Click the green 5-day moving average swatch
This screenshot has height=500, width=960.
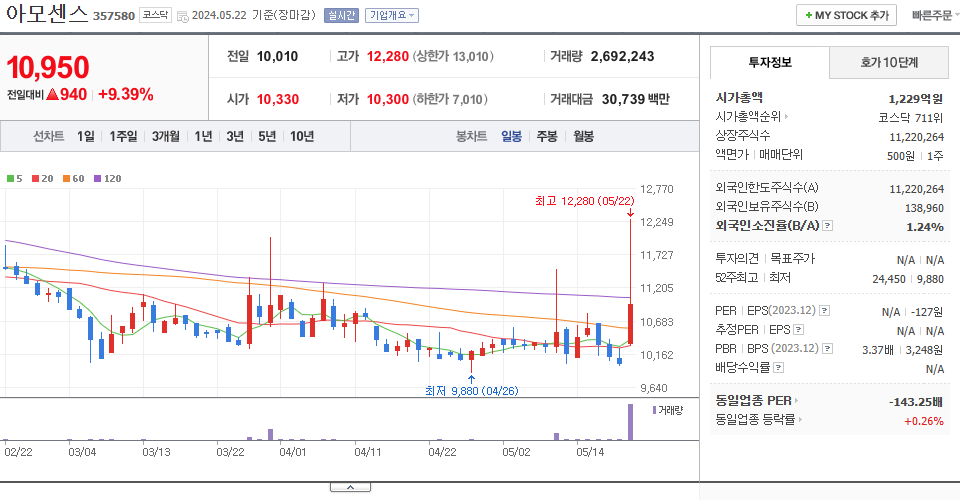pyautogui.click(x=10, y=179)
